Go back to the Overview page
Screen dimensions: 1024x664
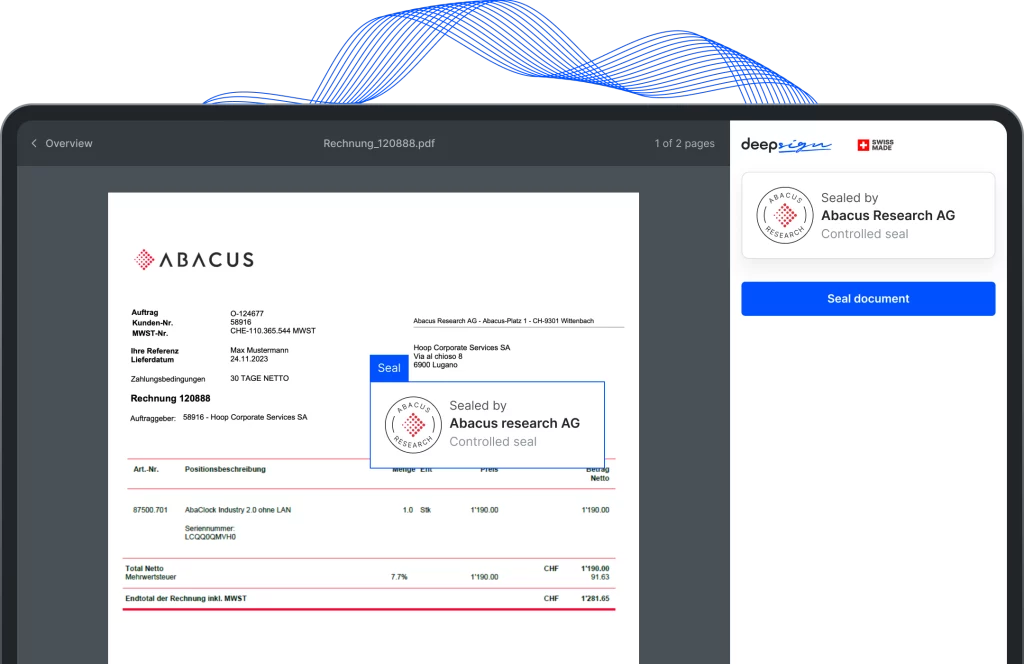point(68,144)
